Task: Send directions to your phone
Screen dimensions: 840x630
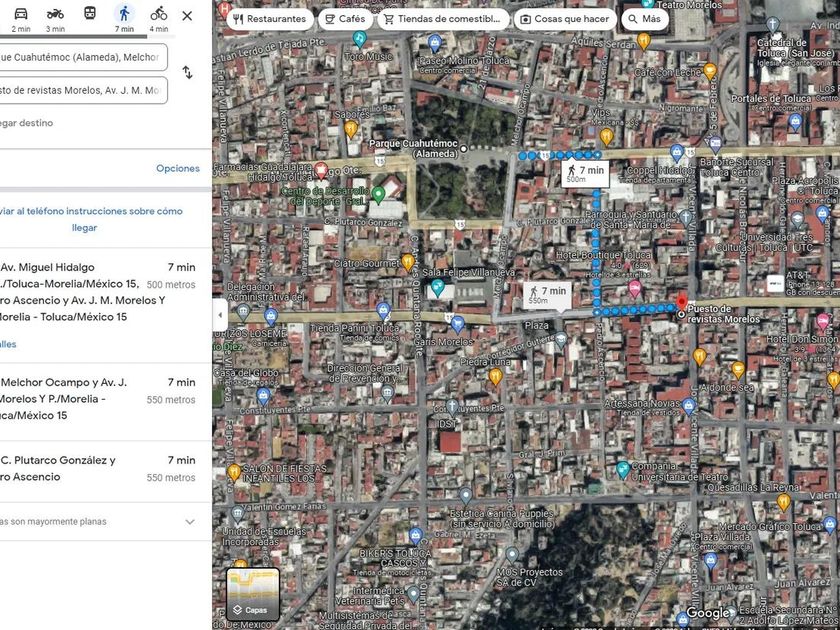Action: tap(90, 219)
